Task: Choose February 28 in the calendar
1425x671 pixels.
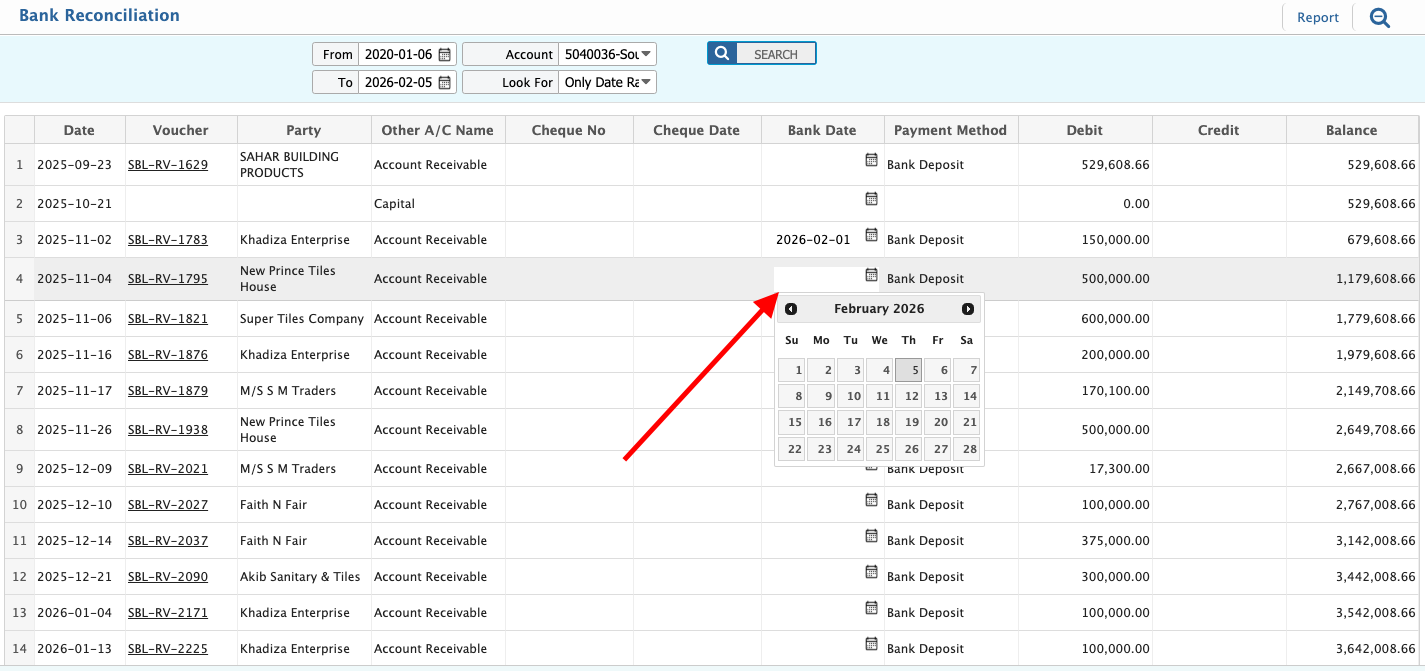Action: [966, 449]
